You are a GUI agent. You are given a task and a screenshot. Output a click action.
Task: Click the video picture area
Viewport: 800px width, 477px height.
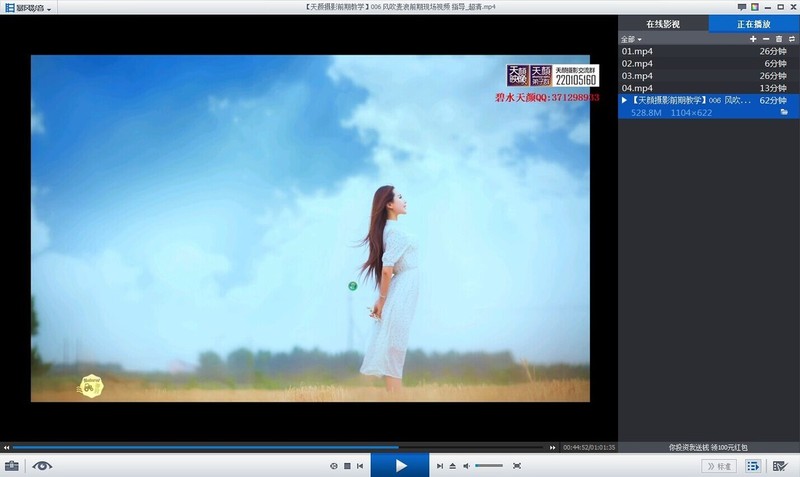coord(310,228)
